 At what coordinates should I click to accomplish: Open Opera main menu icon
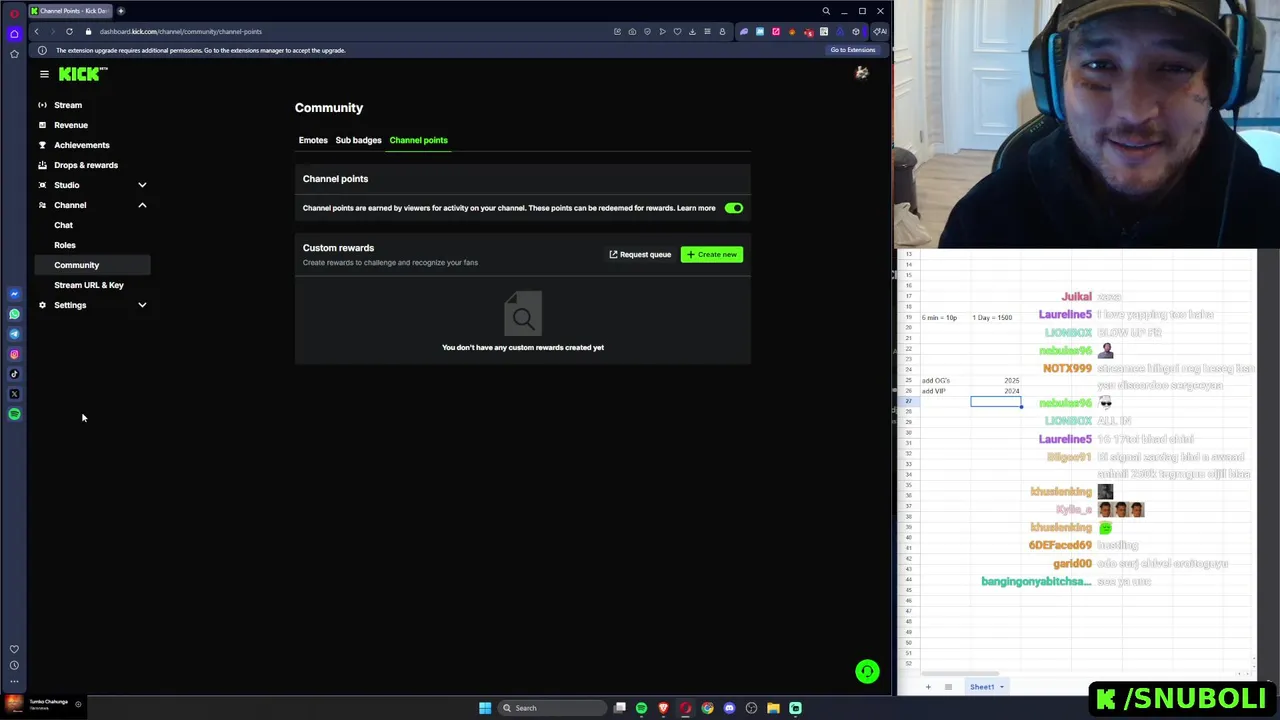pyautogui.click(x=14, y=12)
